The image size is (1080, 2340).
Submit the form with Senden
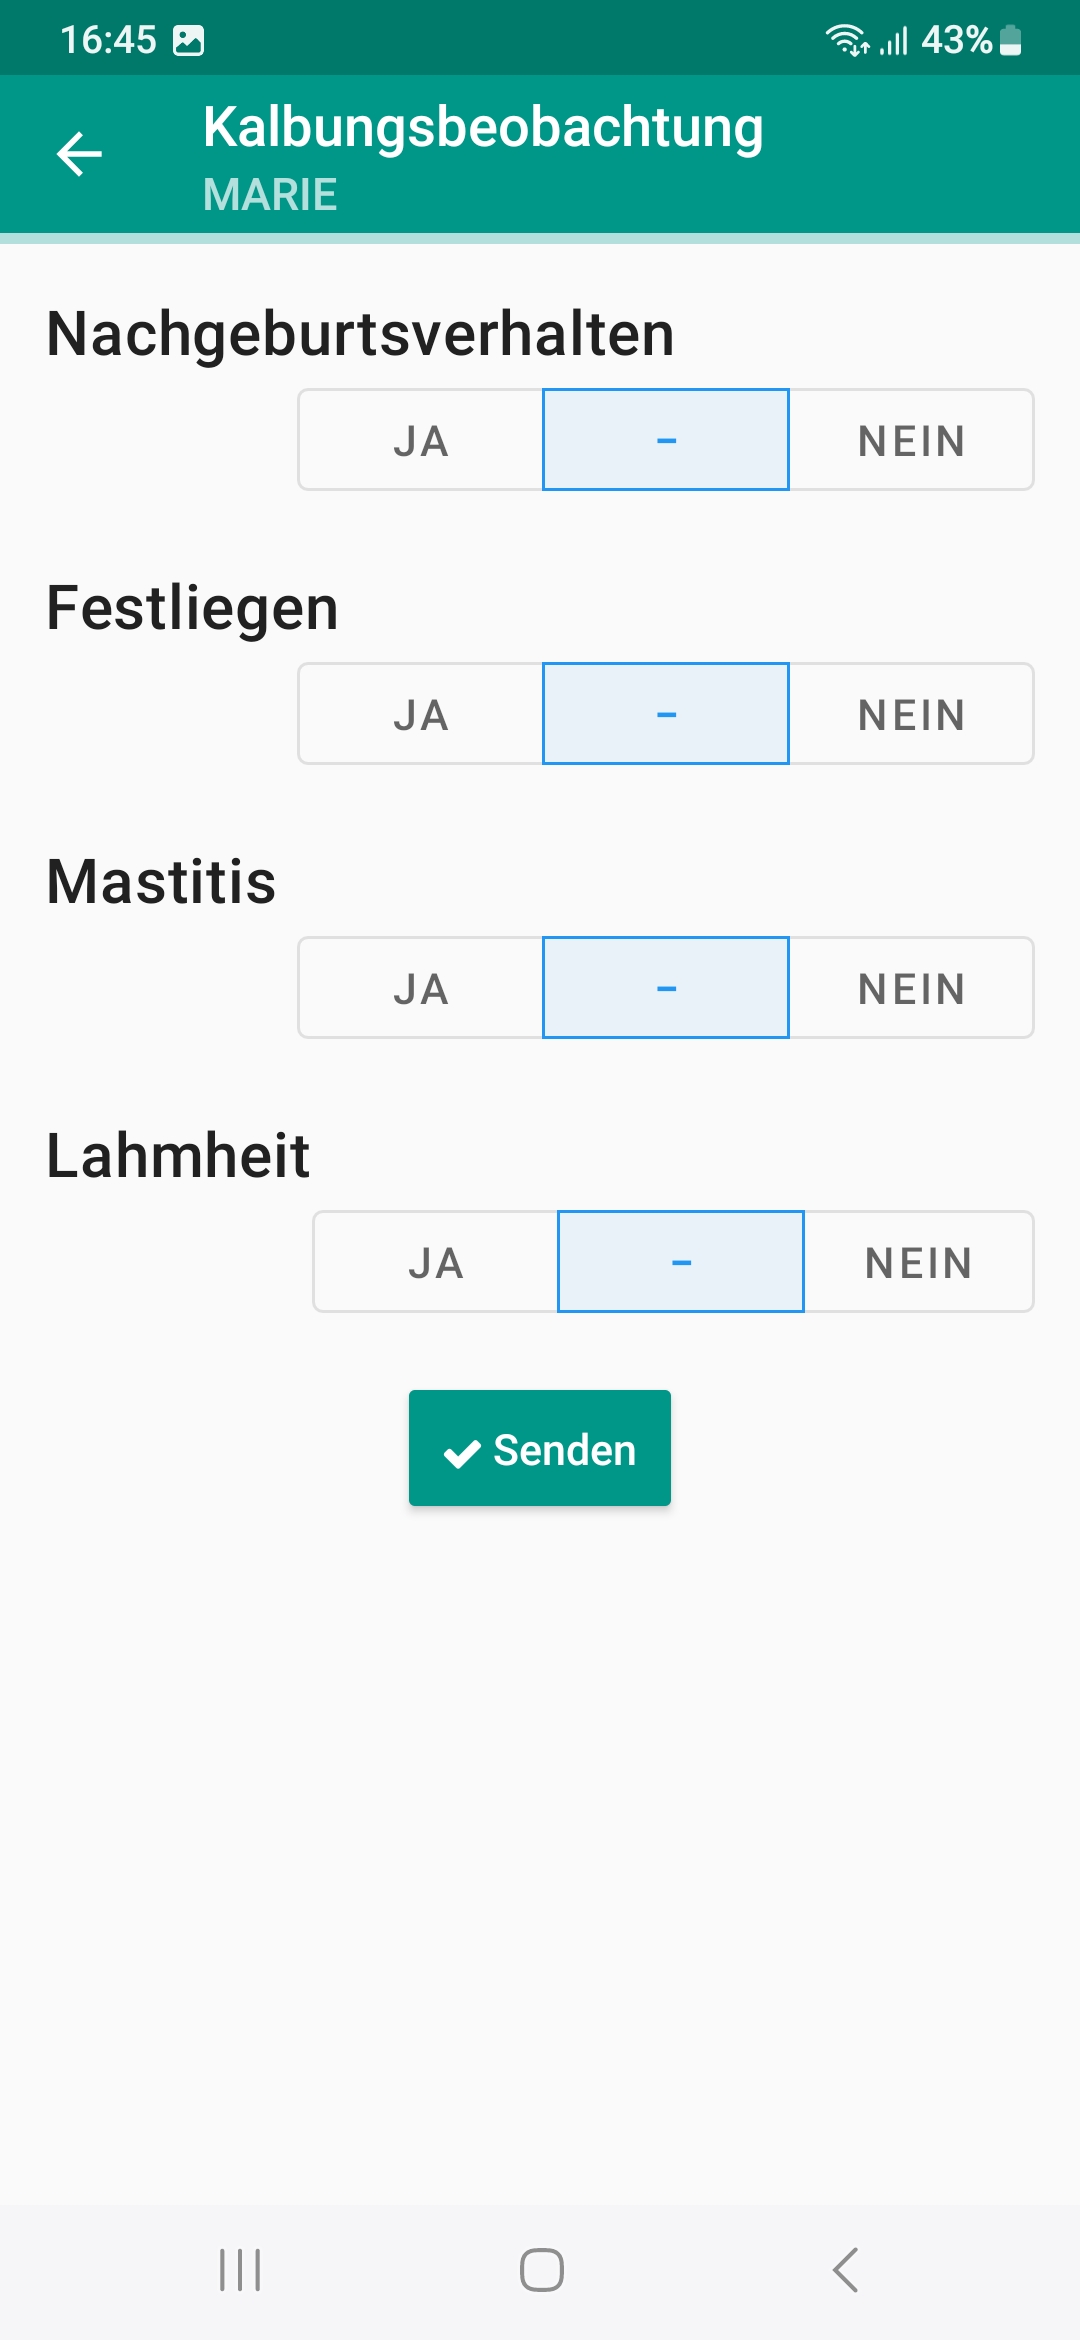coord(540,1448)
